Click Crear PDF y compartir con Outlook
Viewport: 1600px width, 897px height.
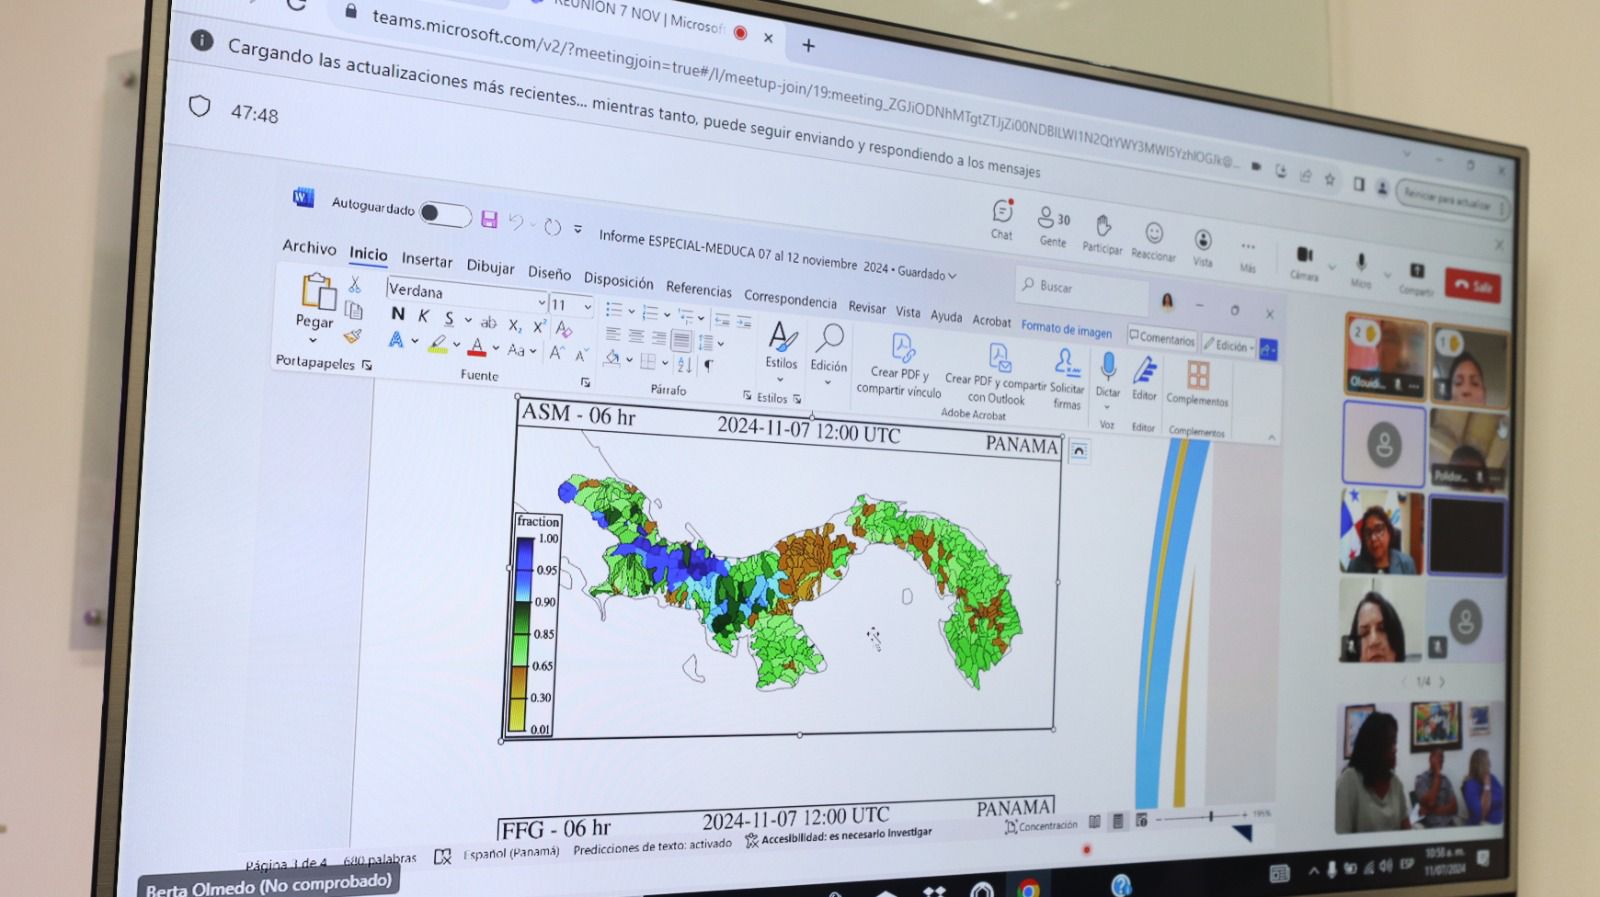click(x=995, y=374)
